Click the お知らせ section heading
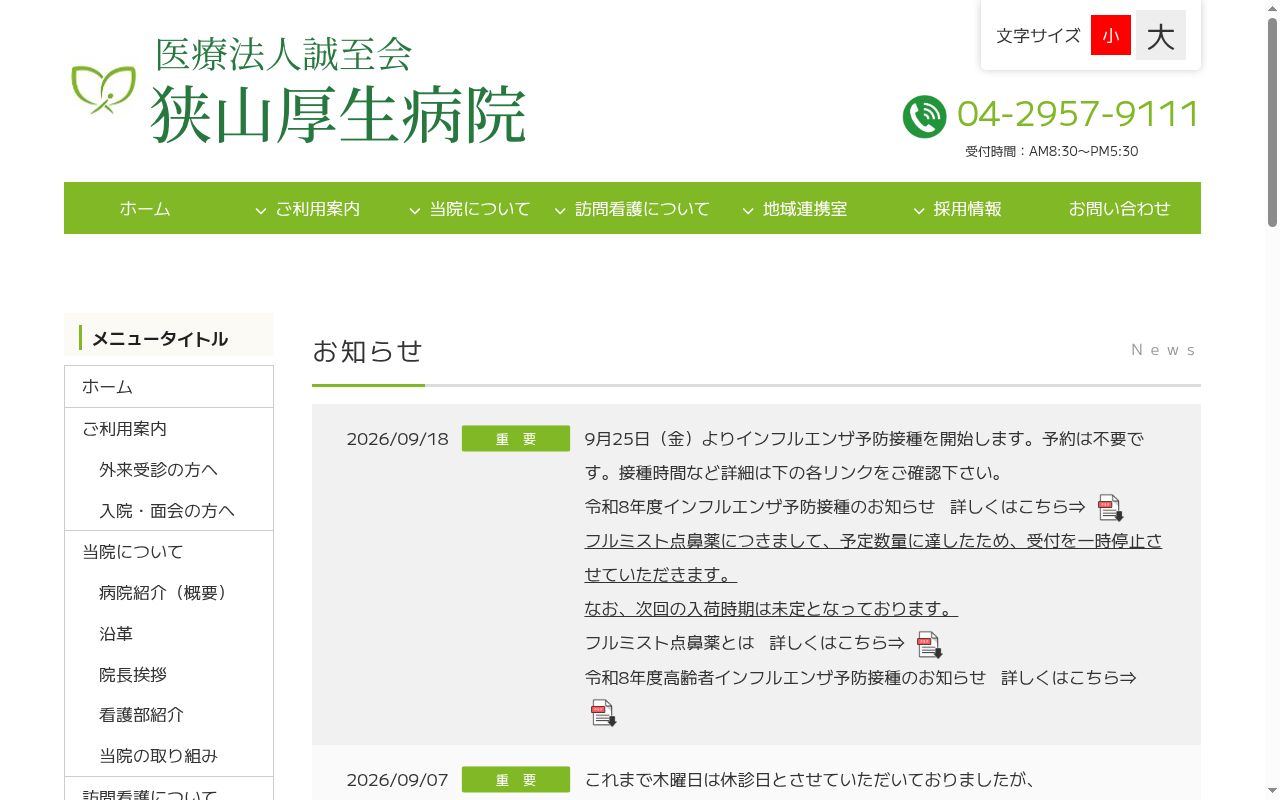 [367, 351]
